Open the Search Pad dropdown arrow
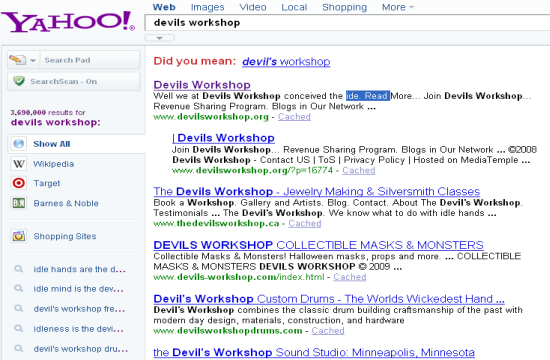 pos(33,60)
